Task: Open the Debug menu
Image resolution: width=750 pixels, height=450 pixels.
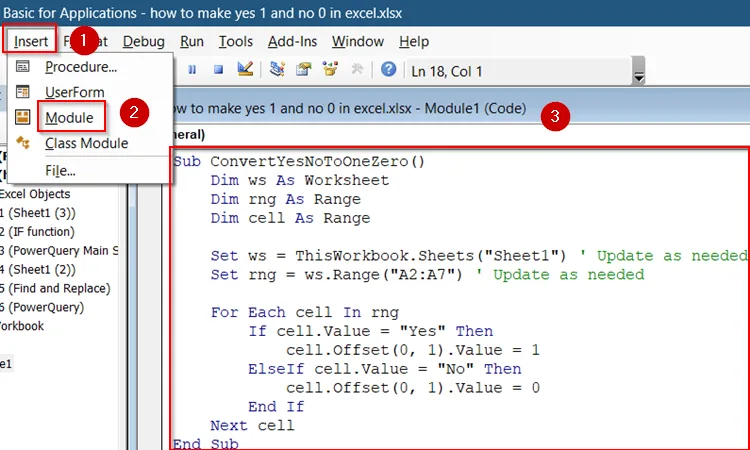Action: coord(143,42)
